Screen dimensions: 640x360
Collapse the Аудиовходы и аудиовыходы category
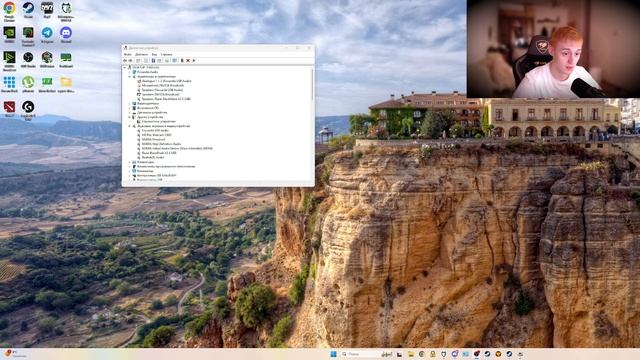[x=130, y=76]
